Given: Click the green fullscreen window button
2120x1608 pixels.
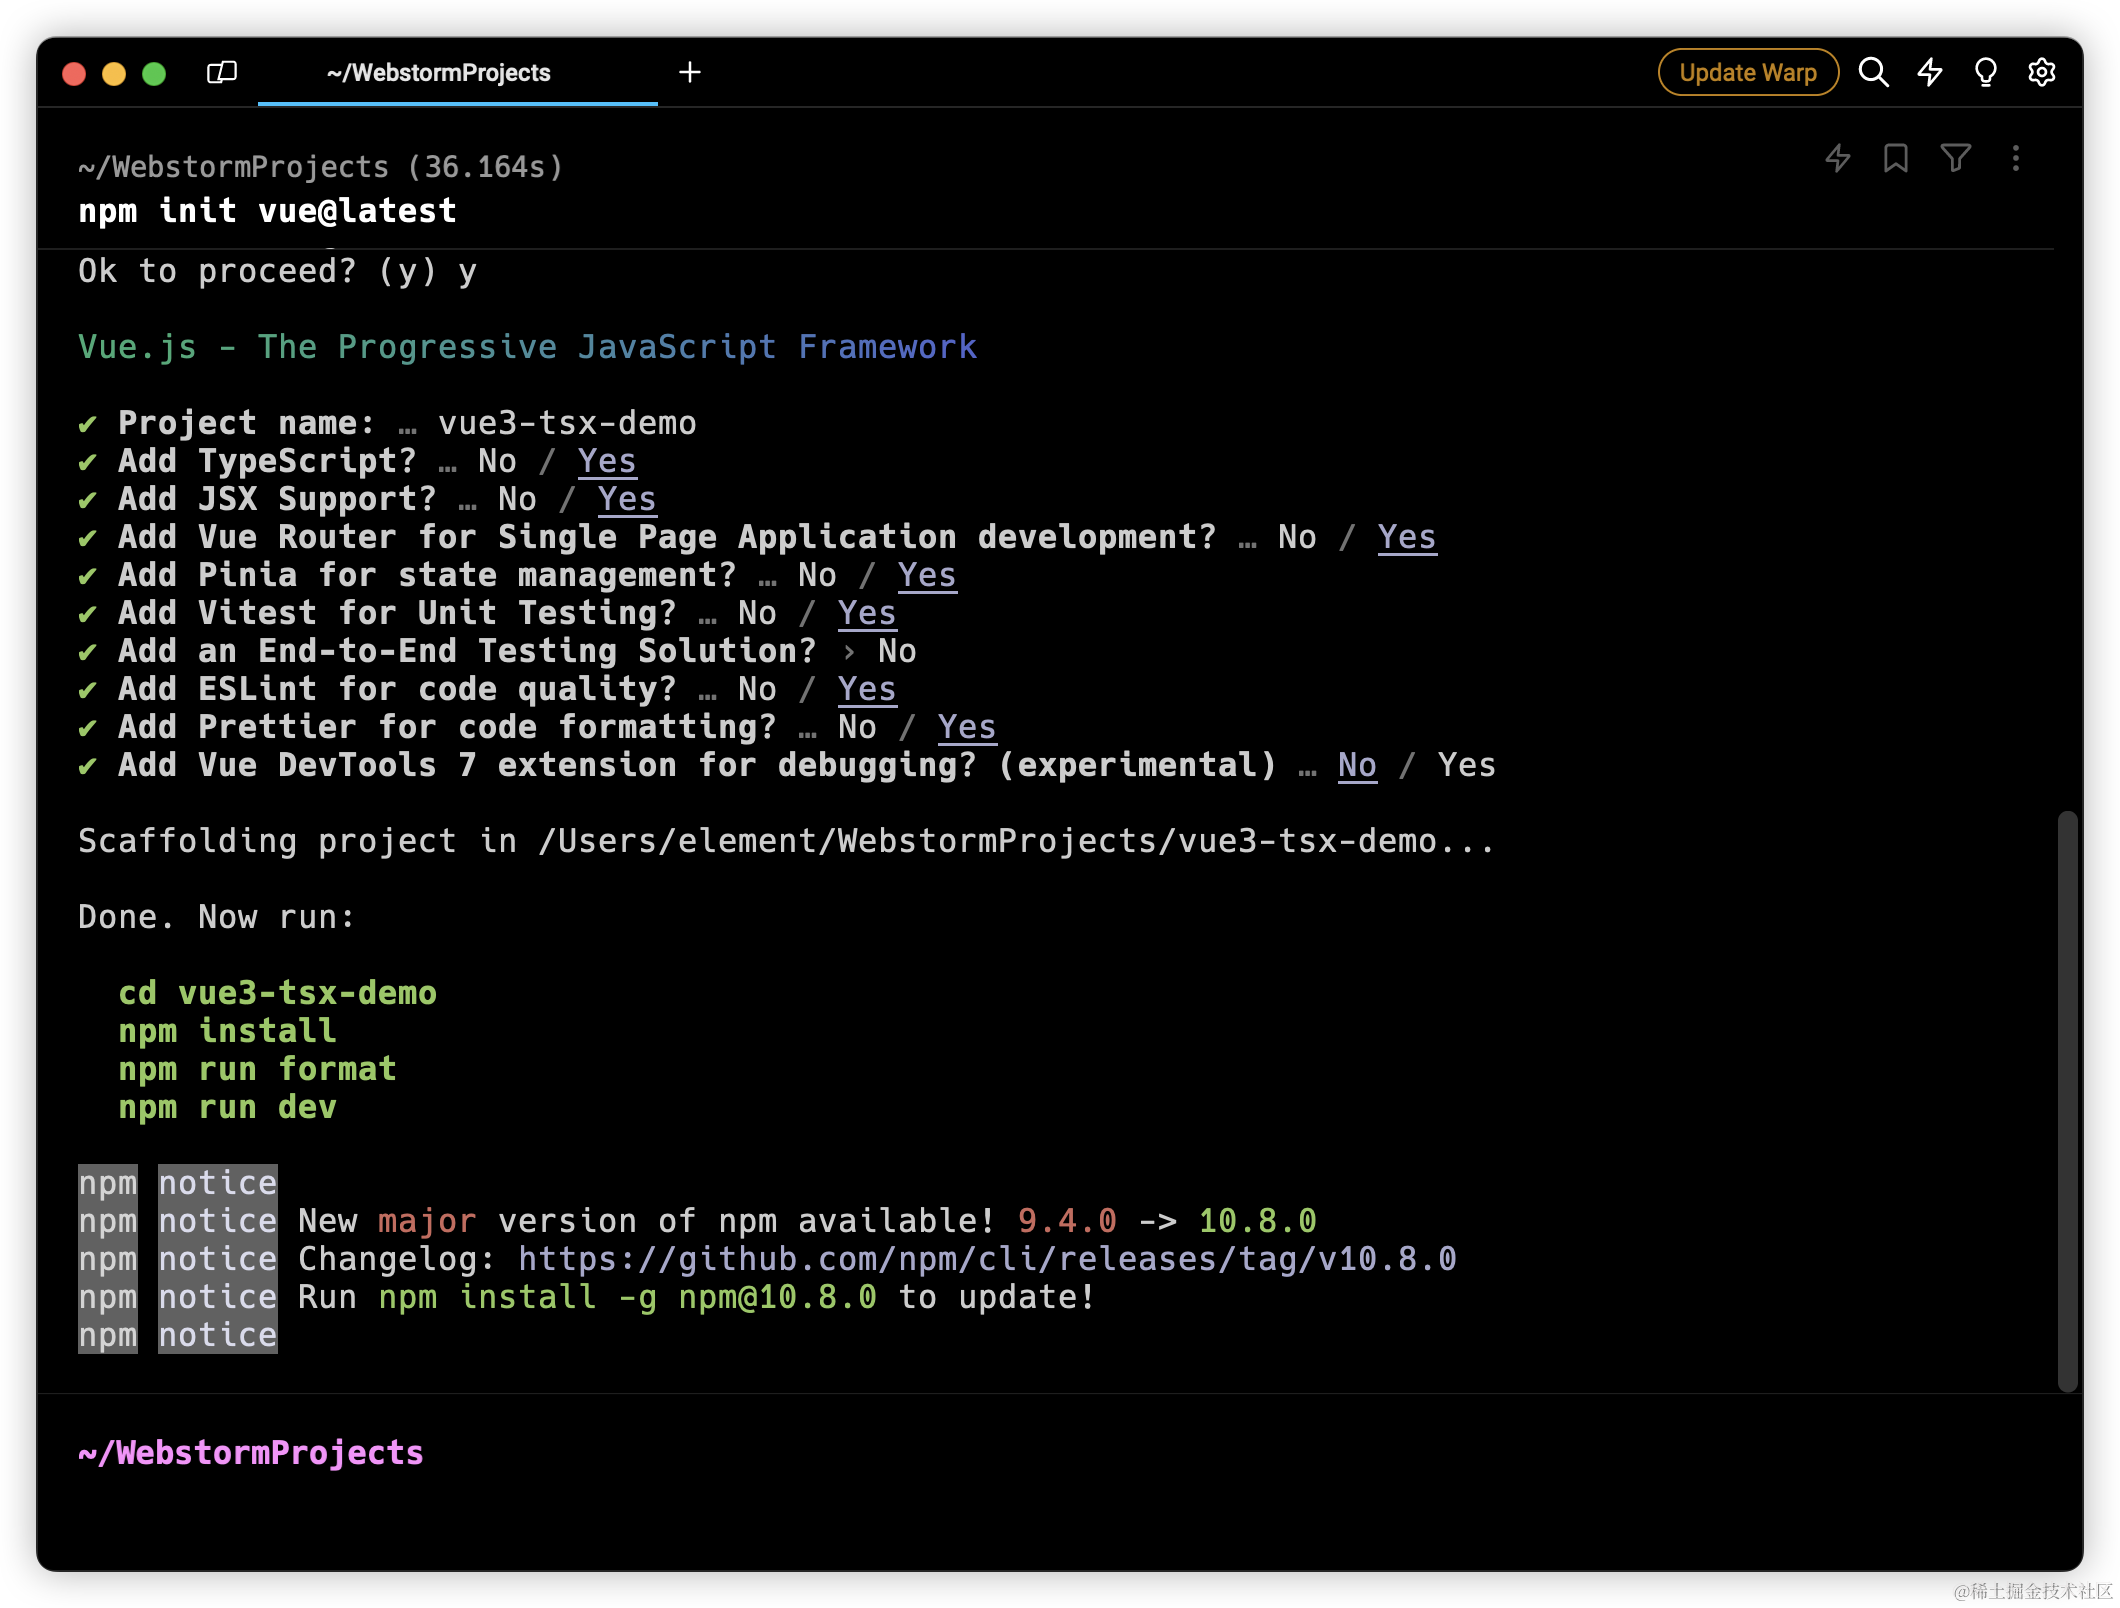Looking at the screenshot, I should (x=154, y=74).
